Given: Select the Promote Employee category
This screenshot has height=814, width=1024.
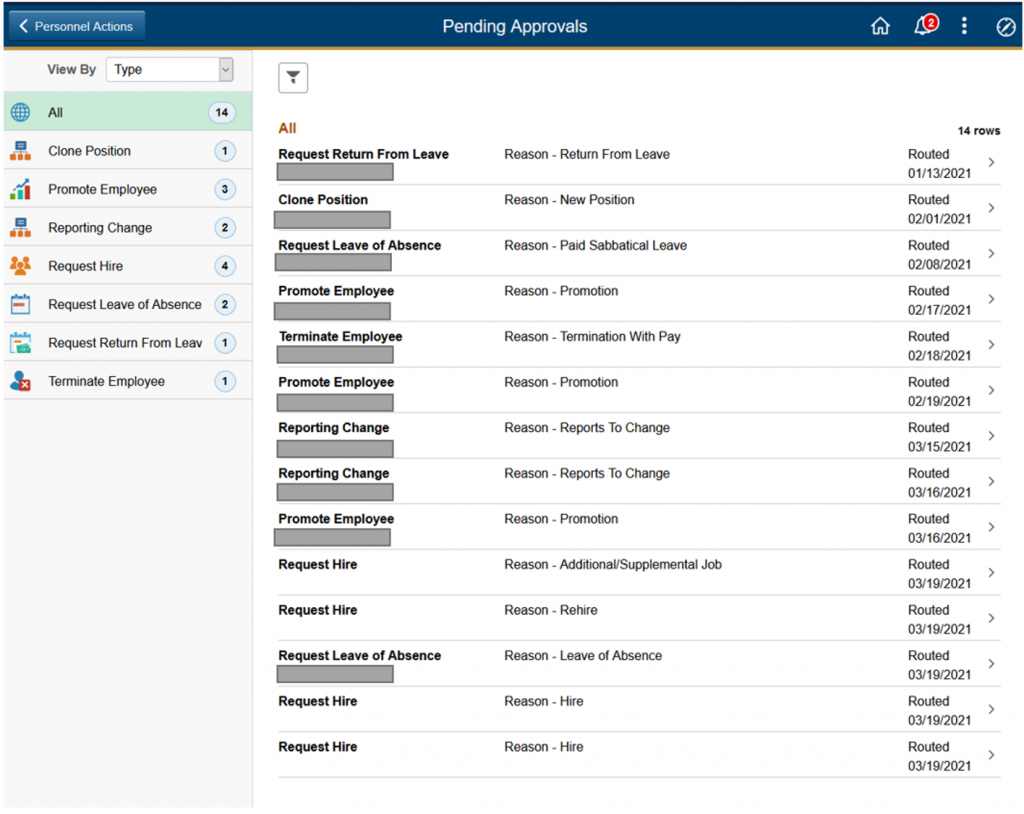Looking at the screenshot, I should (x=128, y=189).
